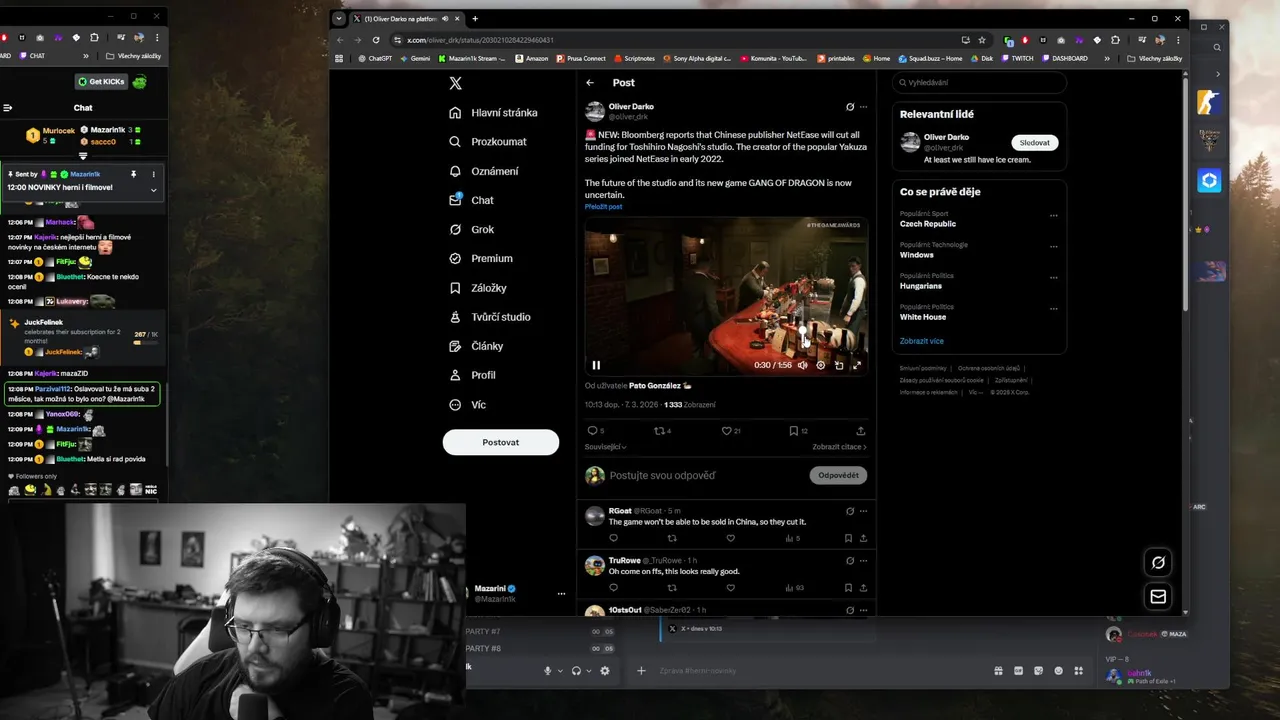Open Hlavní stránka in X sidebar

(493, 113)
